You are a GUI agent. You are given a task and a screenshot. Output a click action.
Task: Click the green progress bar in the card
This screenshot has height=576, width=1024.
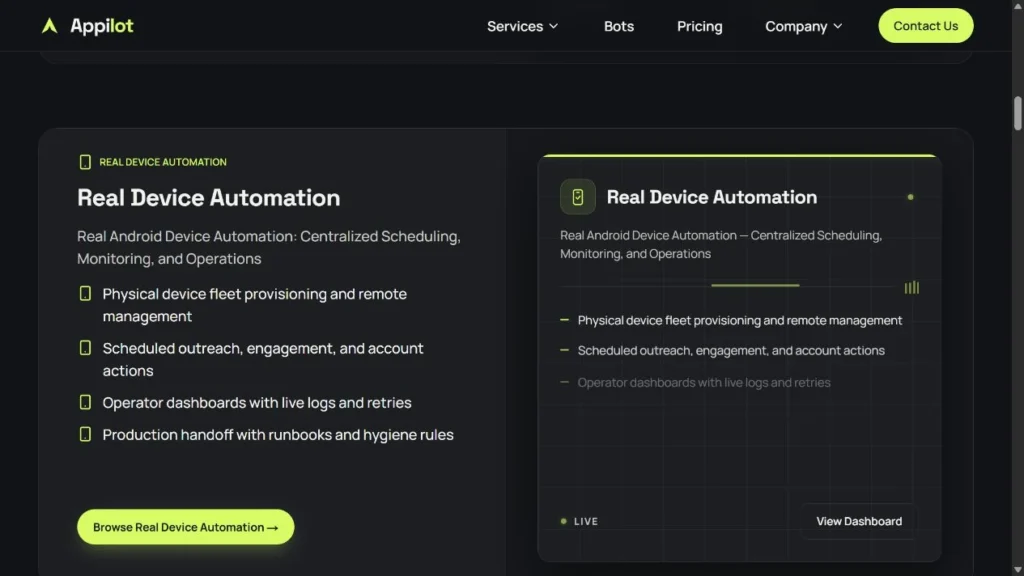coord(755,285)
